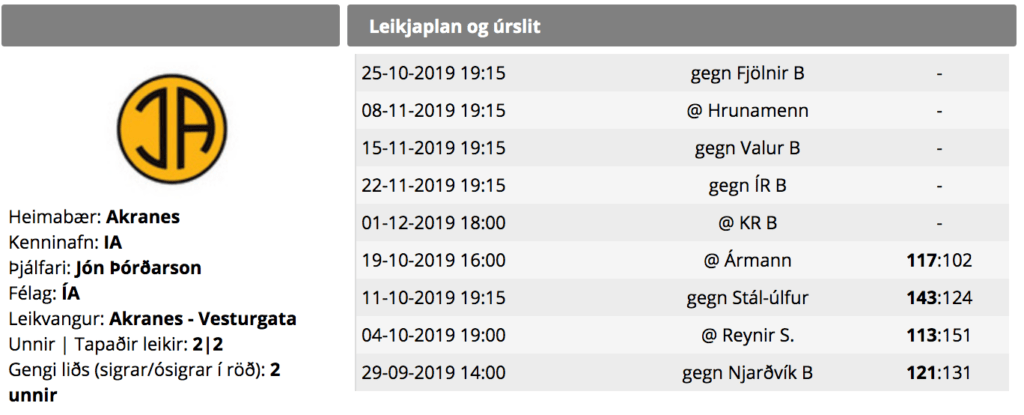Click the empty gray header bar
1024x415 pixels.
pos(170,26)
